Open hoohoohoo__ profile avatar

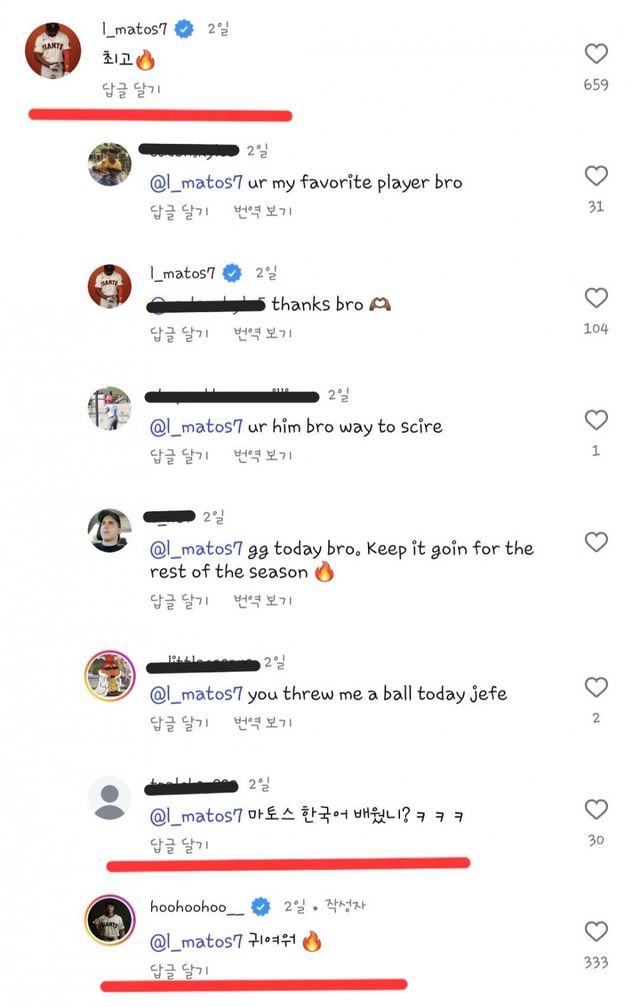(110, 921)
